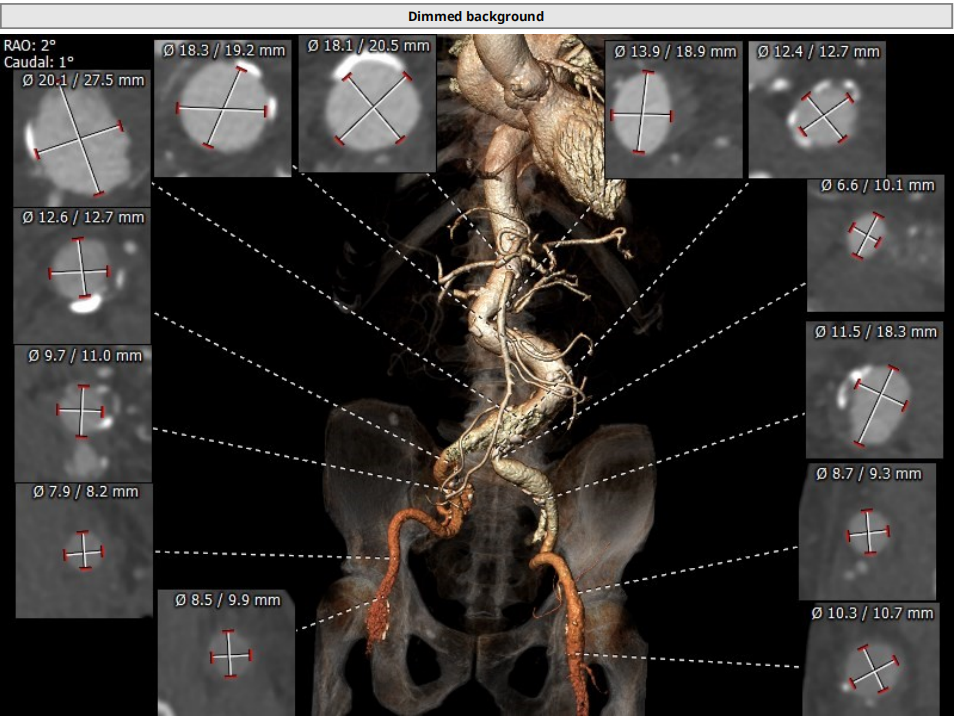Click the 7.9 / 8.2 mm cross-section thumbnail
The height and width of the screenshot is (718, 958).
tap(84, 555)
